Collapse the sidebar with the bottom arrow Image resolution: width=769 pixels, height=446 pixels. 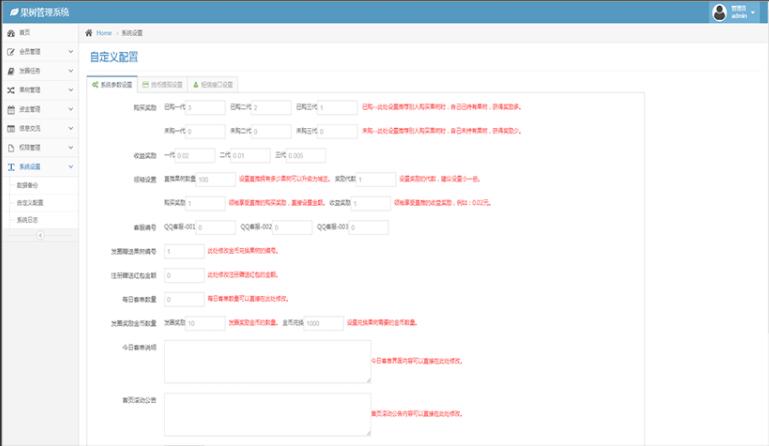point(40,235)
